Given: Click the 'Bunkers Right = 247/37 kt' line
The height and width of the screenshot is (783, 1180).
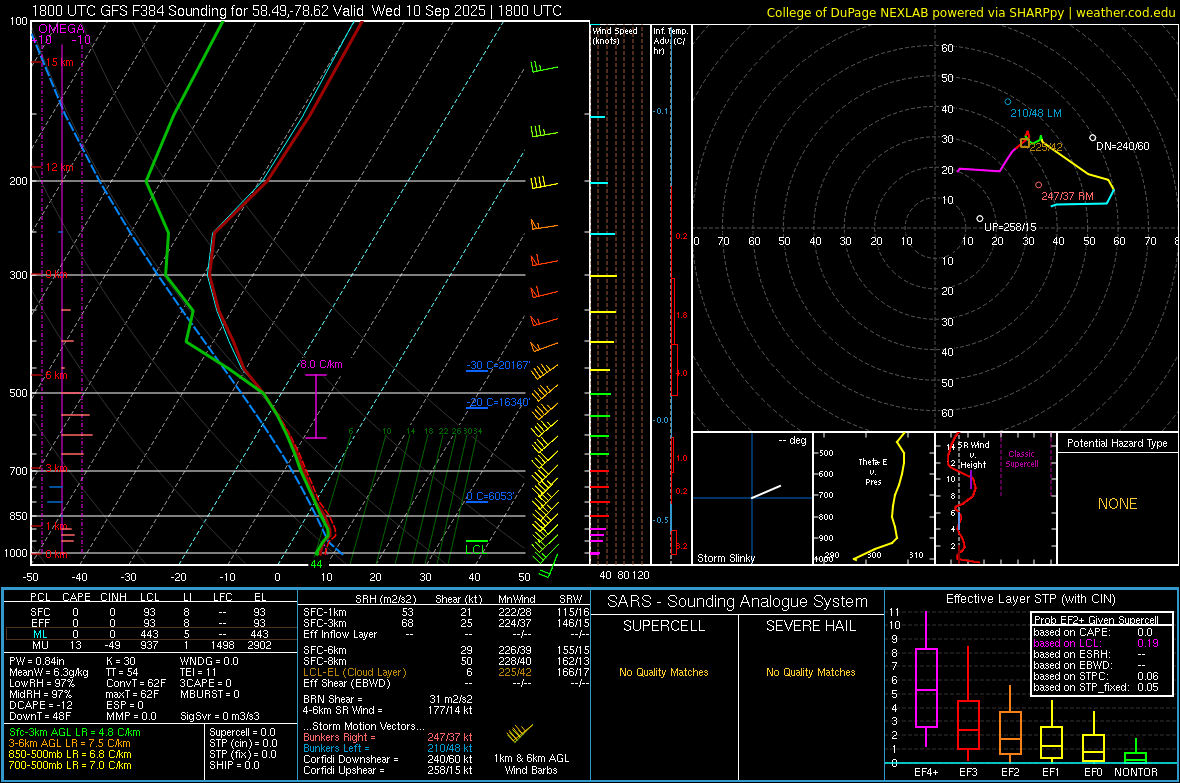Looking at the screenshot, I should coord(388,737).
